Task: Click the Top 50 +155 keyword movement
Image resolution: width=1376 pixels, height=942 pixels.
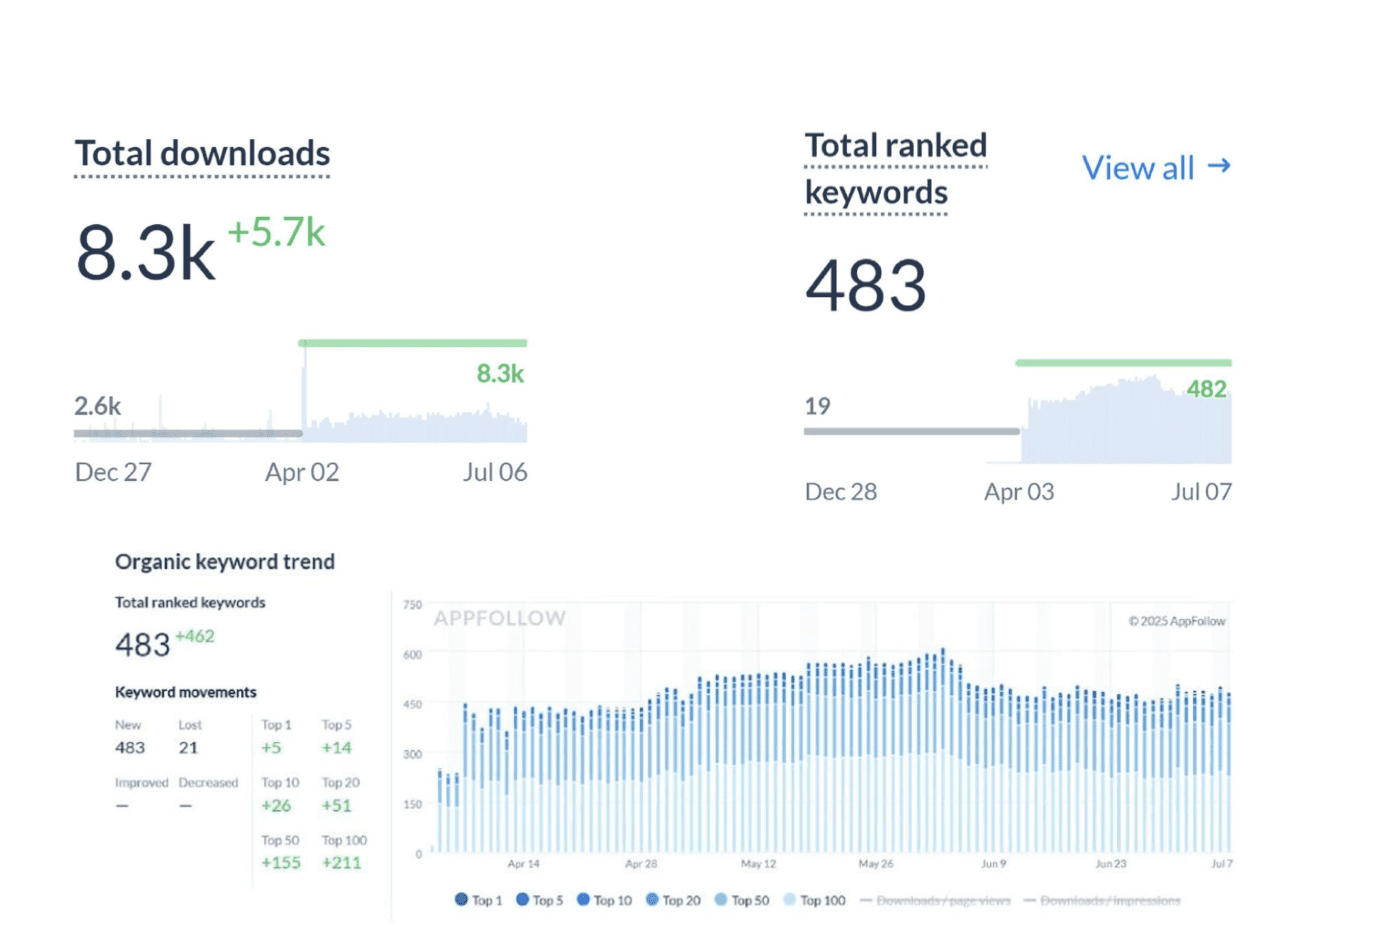Action: point(280,862)
